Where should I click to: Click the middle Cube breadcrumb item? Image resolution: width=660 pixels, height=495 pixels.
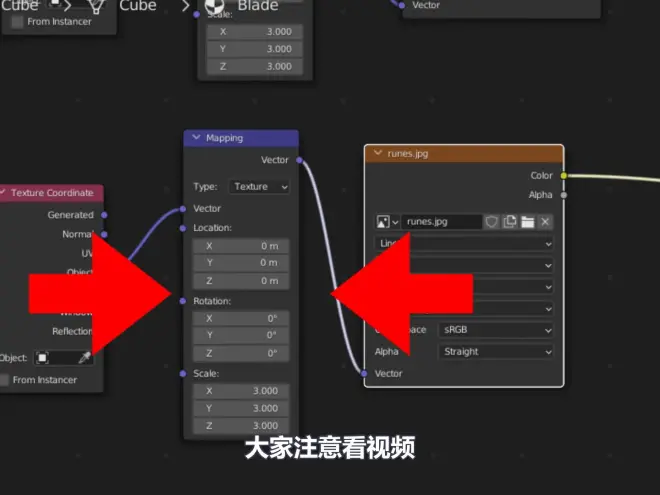pyautogui.click(x=138, y=6)
